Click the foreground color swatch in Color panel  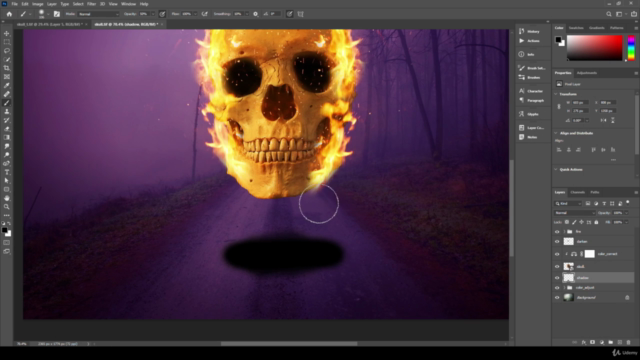[x=558, y=40]
